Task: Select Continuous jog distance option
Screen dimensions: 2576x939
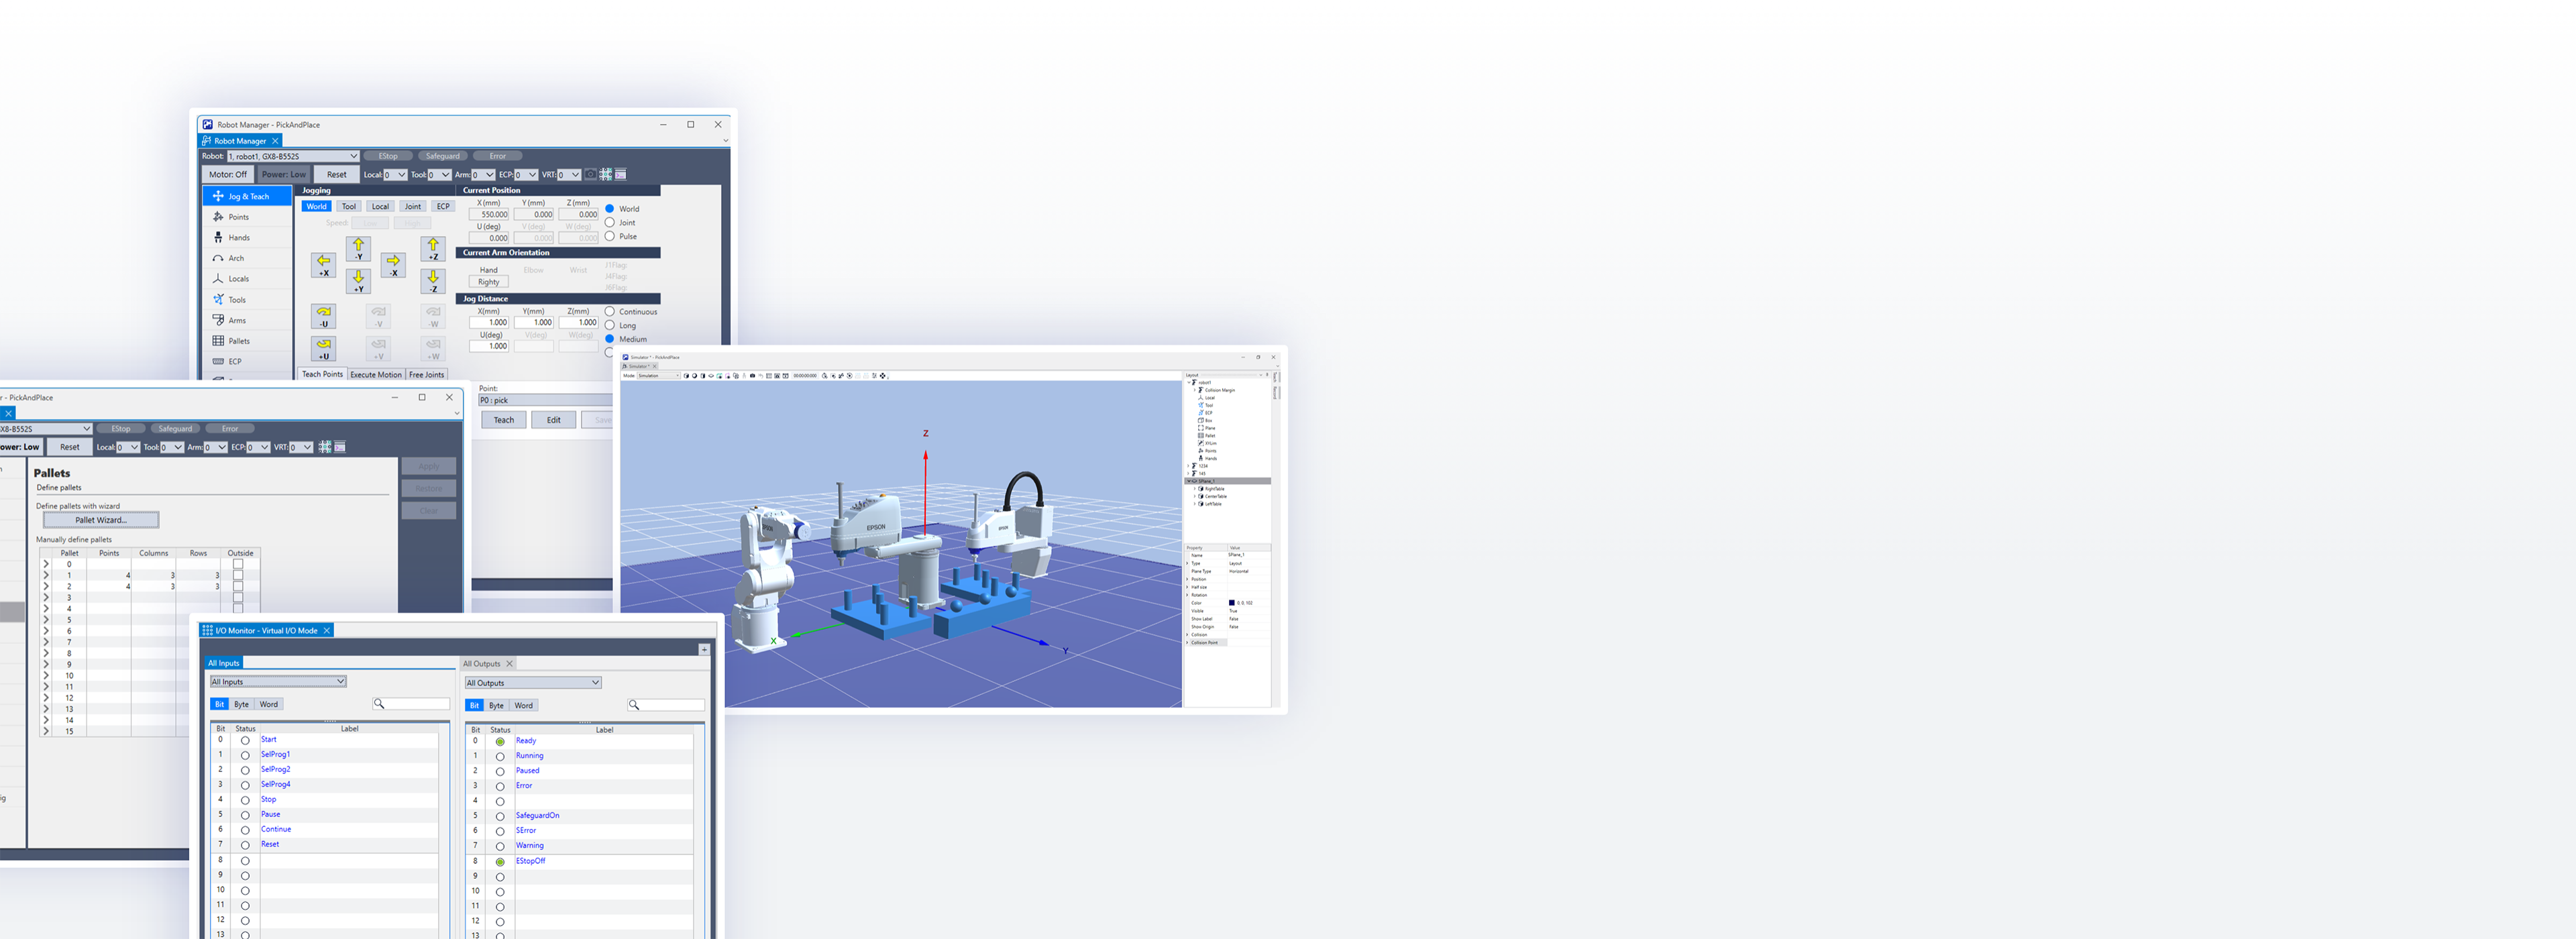Action: pos(610,312)
